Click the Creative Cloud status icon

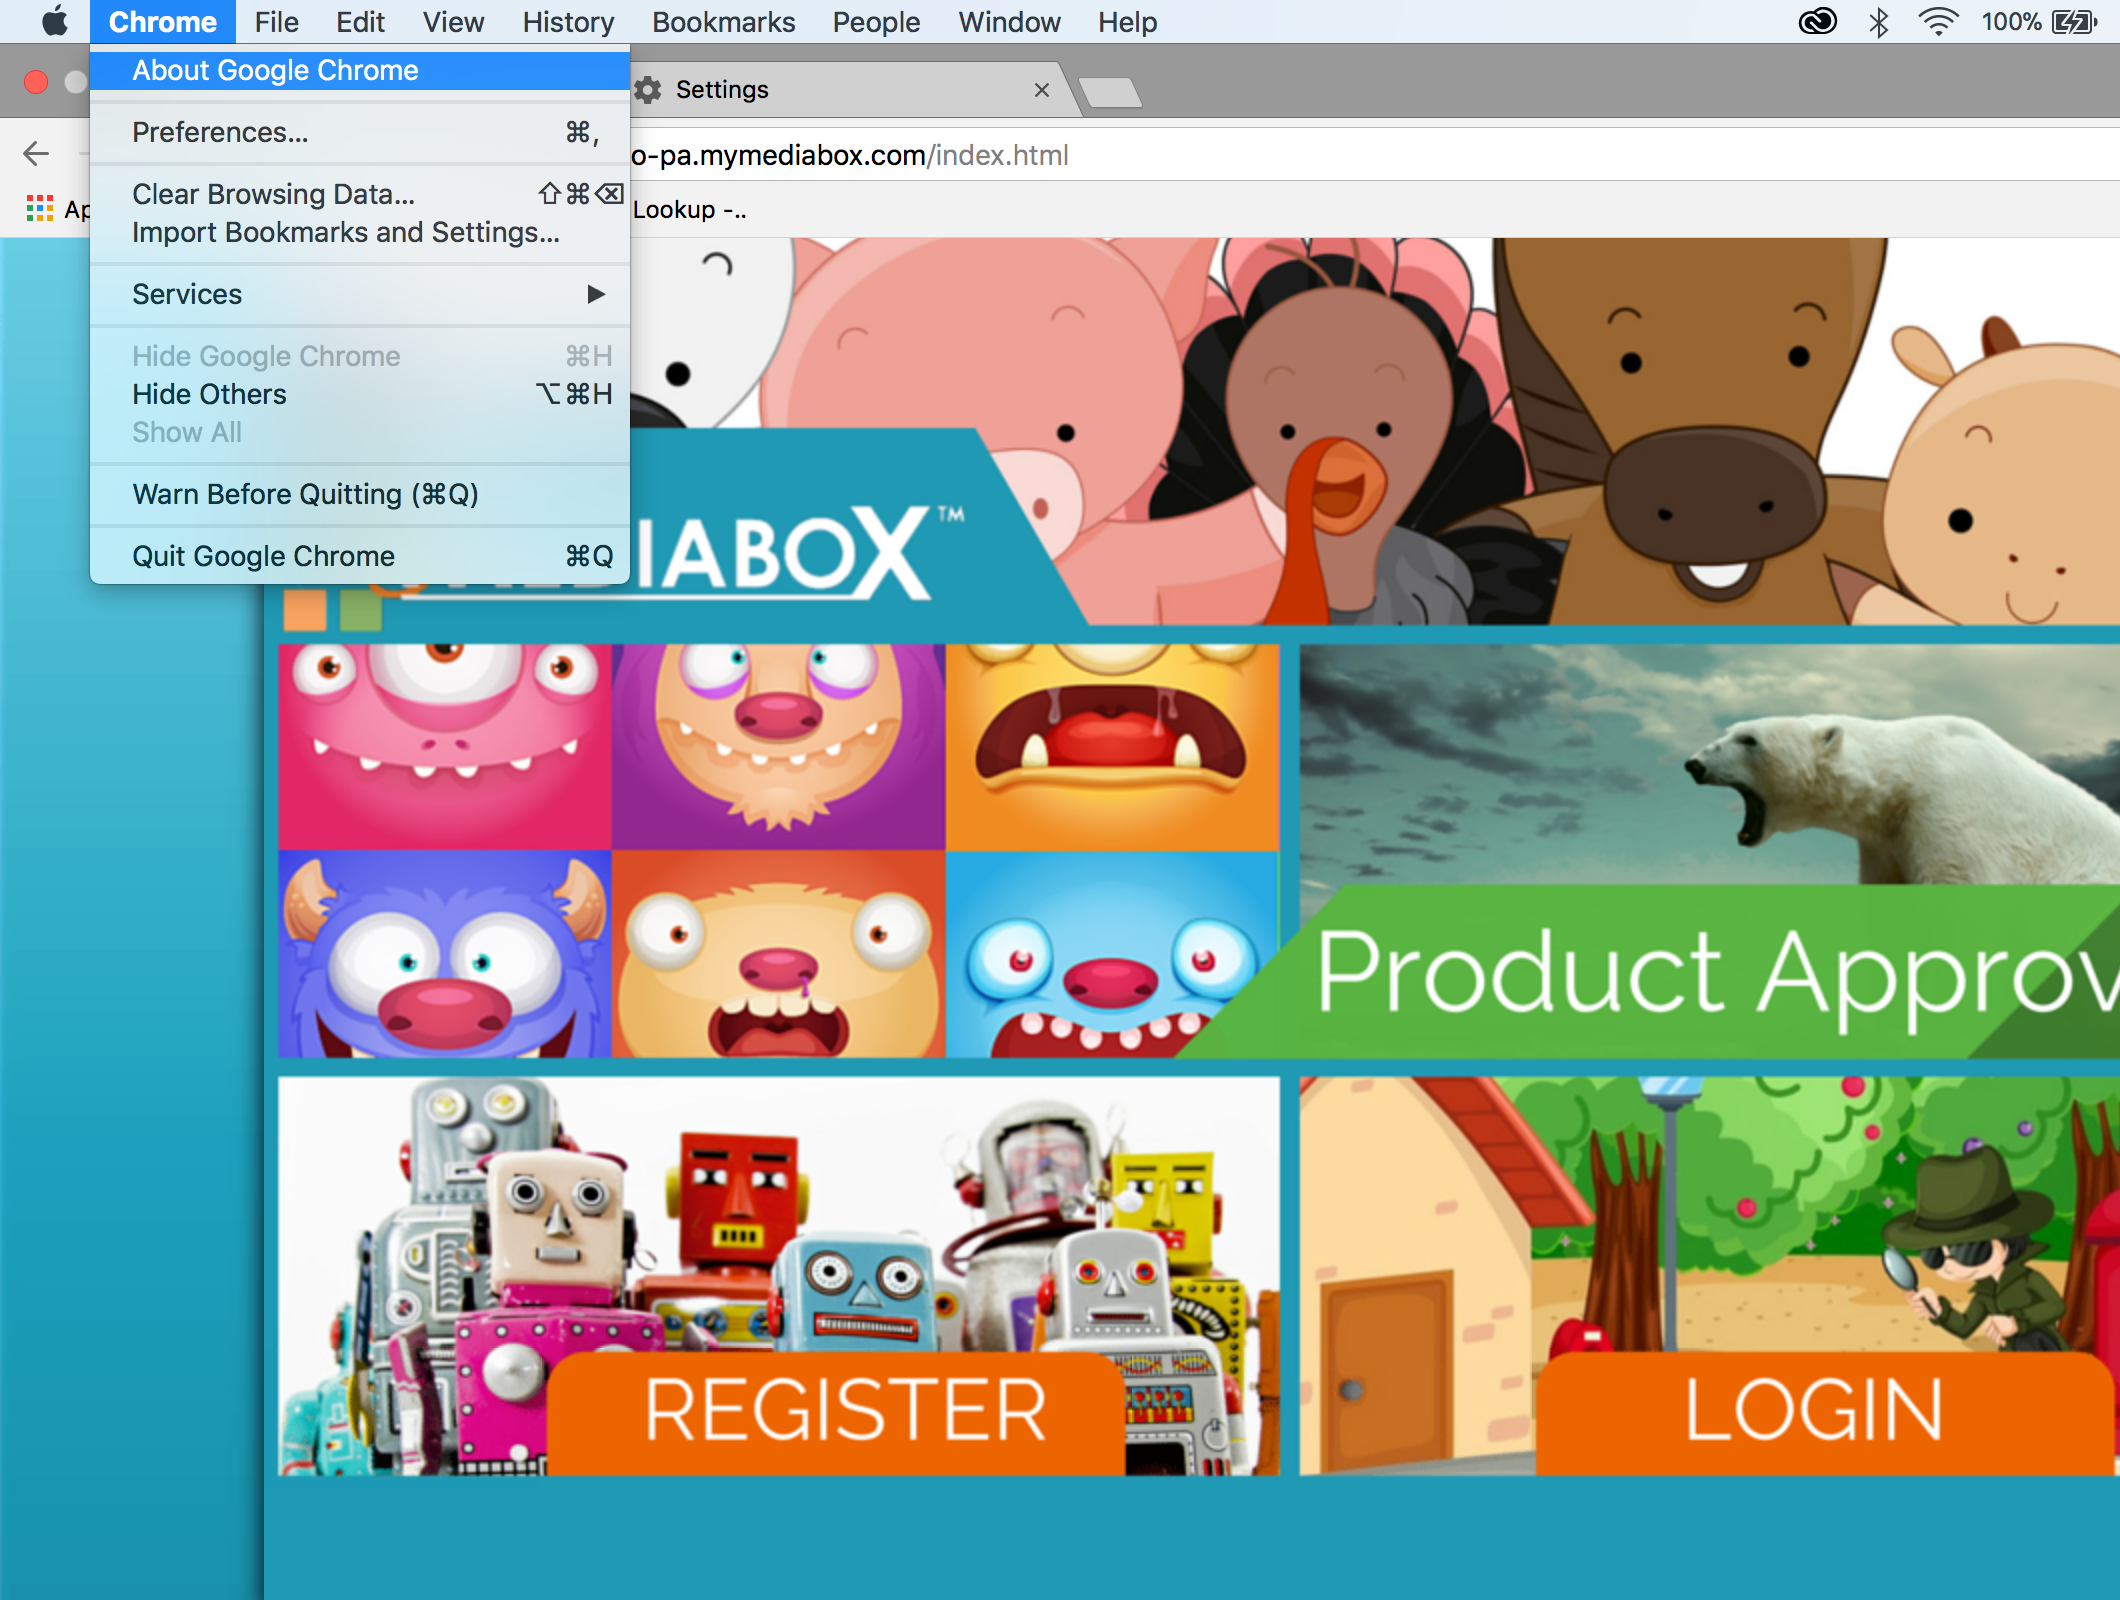1817,21
